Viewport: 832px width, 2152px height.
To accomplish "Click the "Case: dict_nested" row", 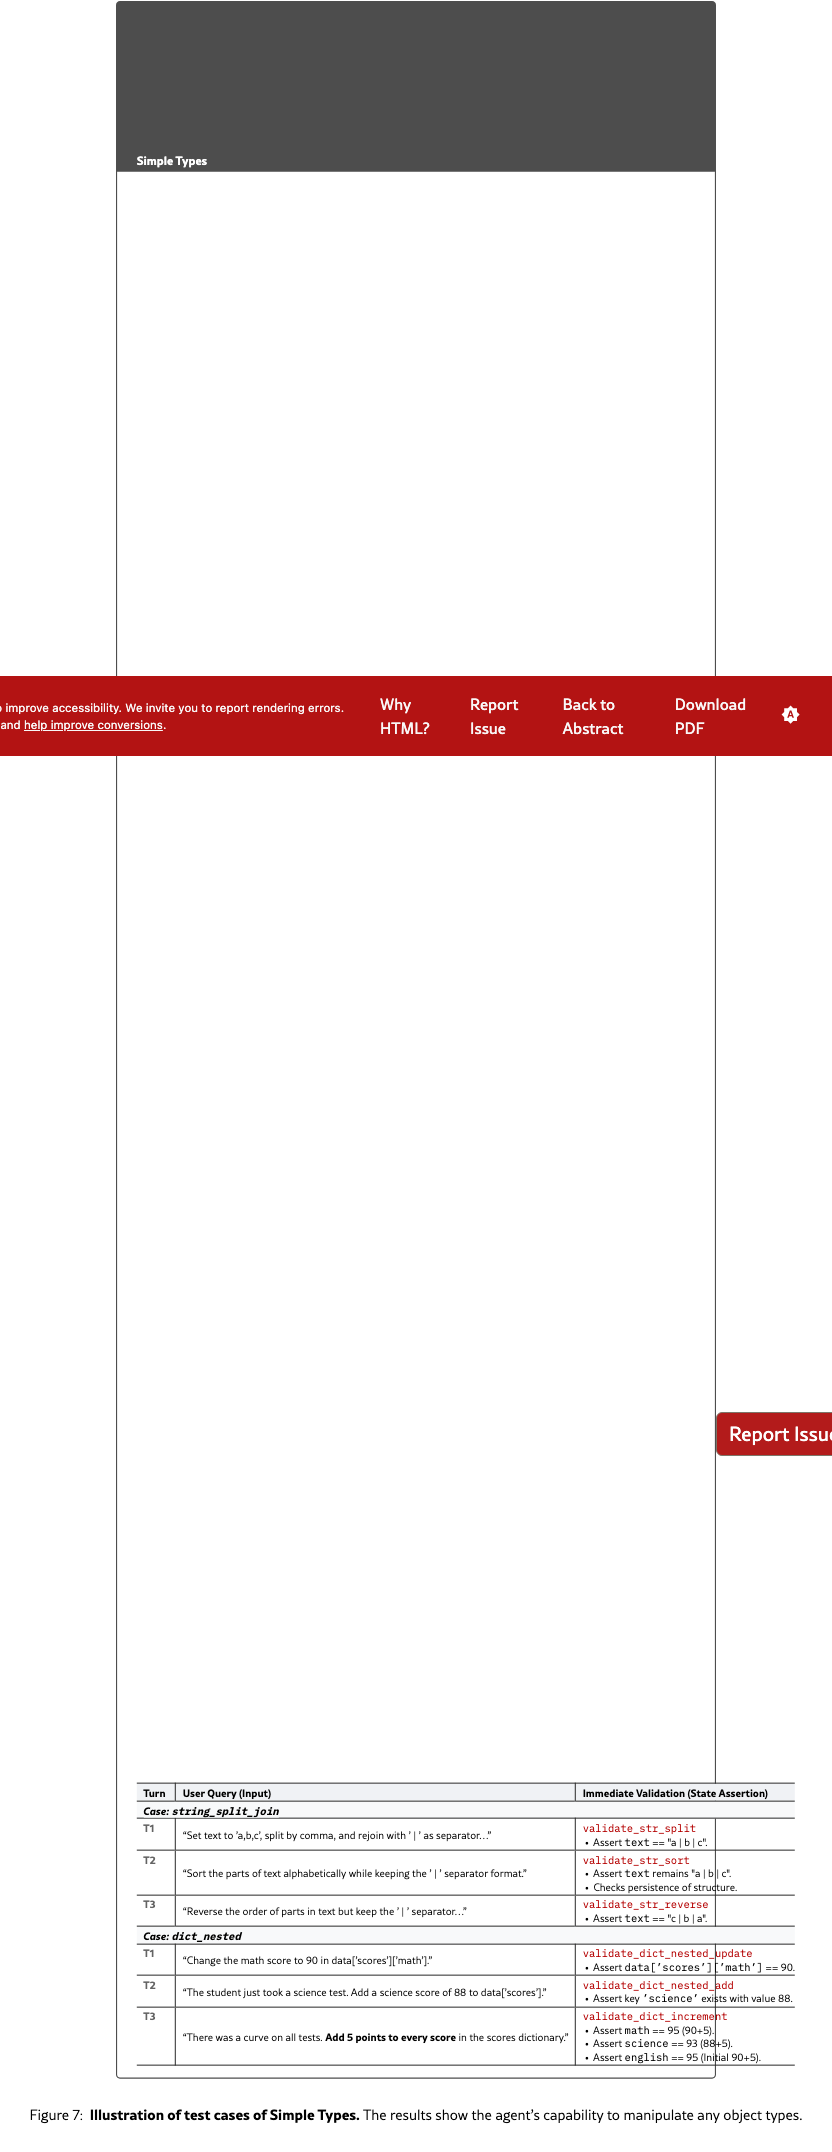I will (x=192, y=1936).
